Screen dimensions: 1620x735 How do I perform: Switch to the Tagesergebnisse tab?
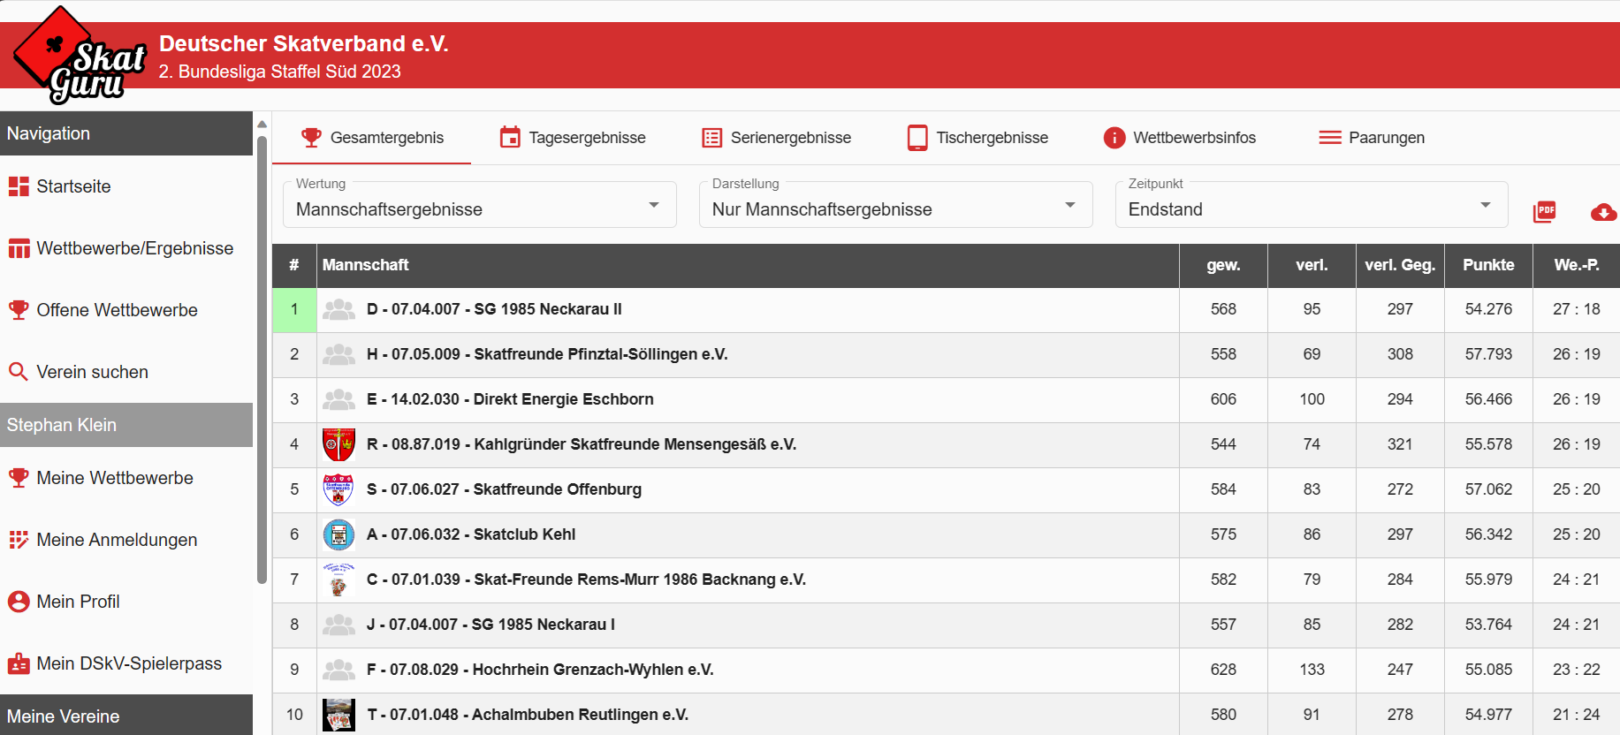pyautogui.click(x=573, y=138)
